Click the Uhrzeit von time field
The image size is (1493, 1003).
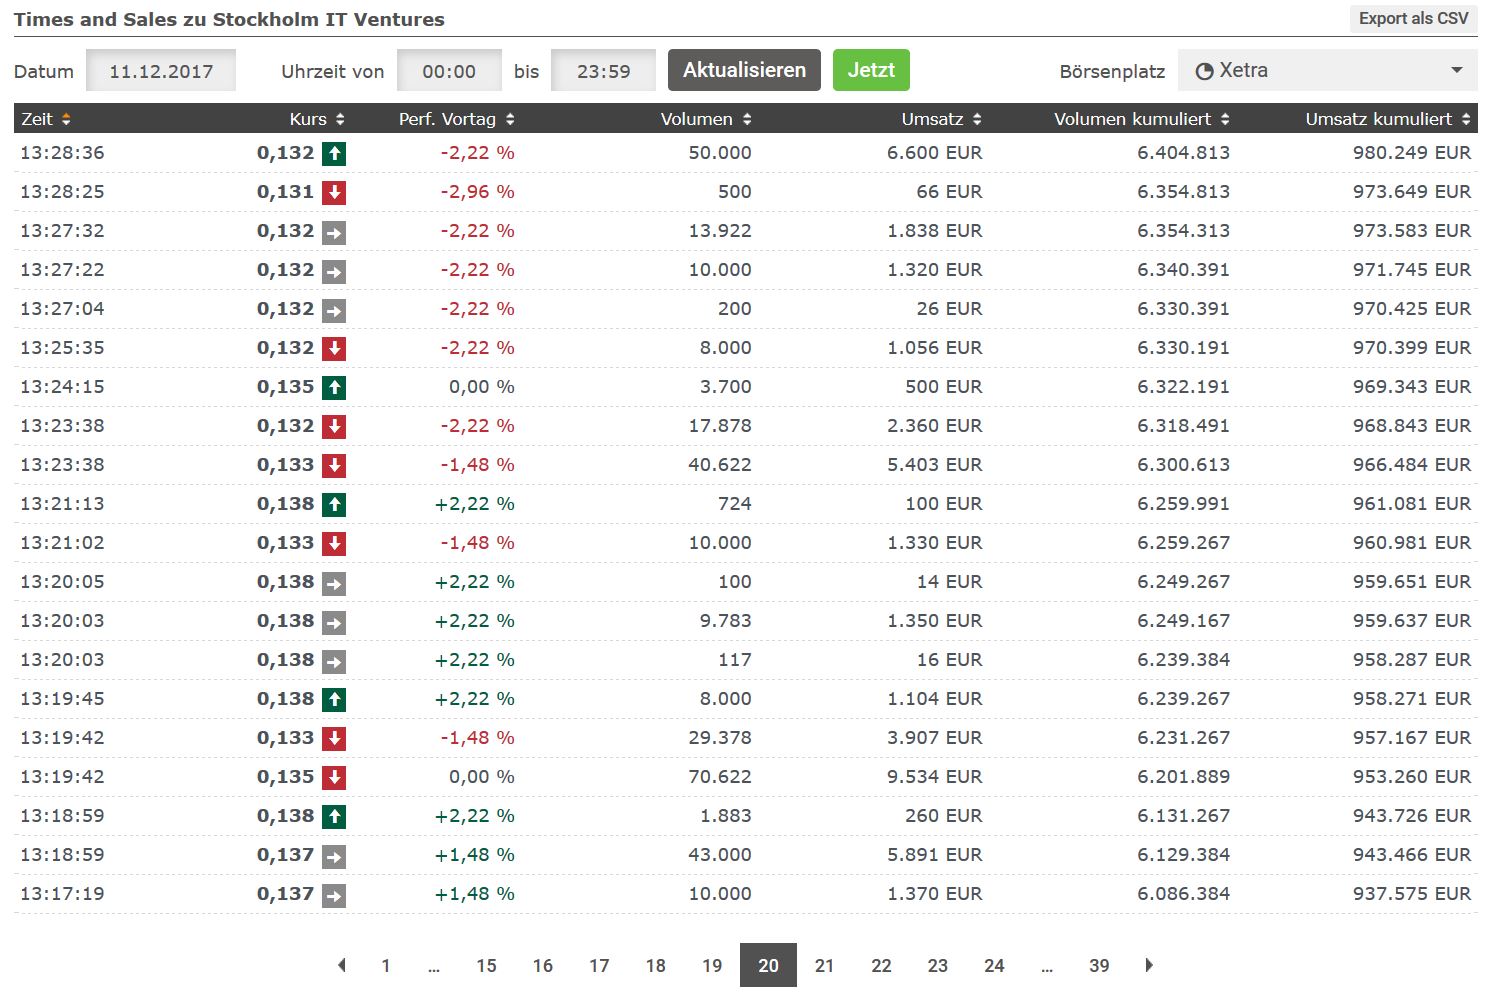click(x=449, y=71)
